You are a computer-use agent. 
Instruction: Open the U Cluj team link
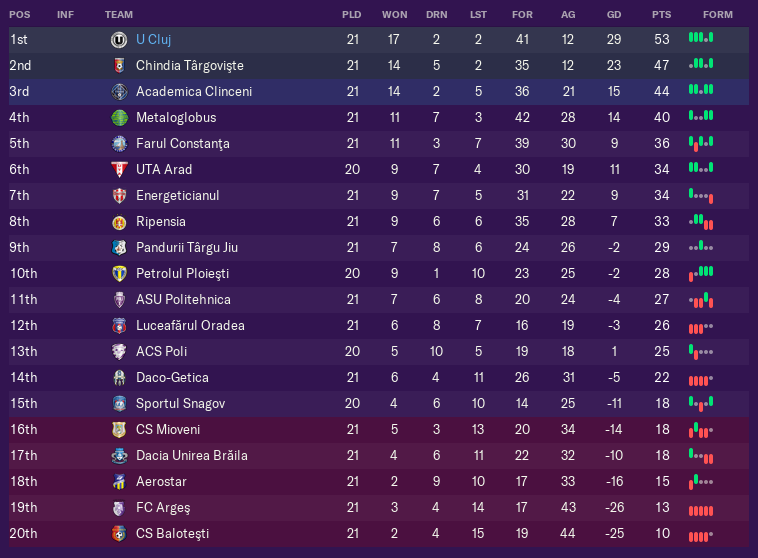[x=153, y=40]
